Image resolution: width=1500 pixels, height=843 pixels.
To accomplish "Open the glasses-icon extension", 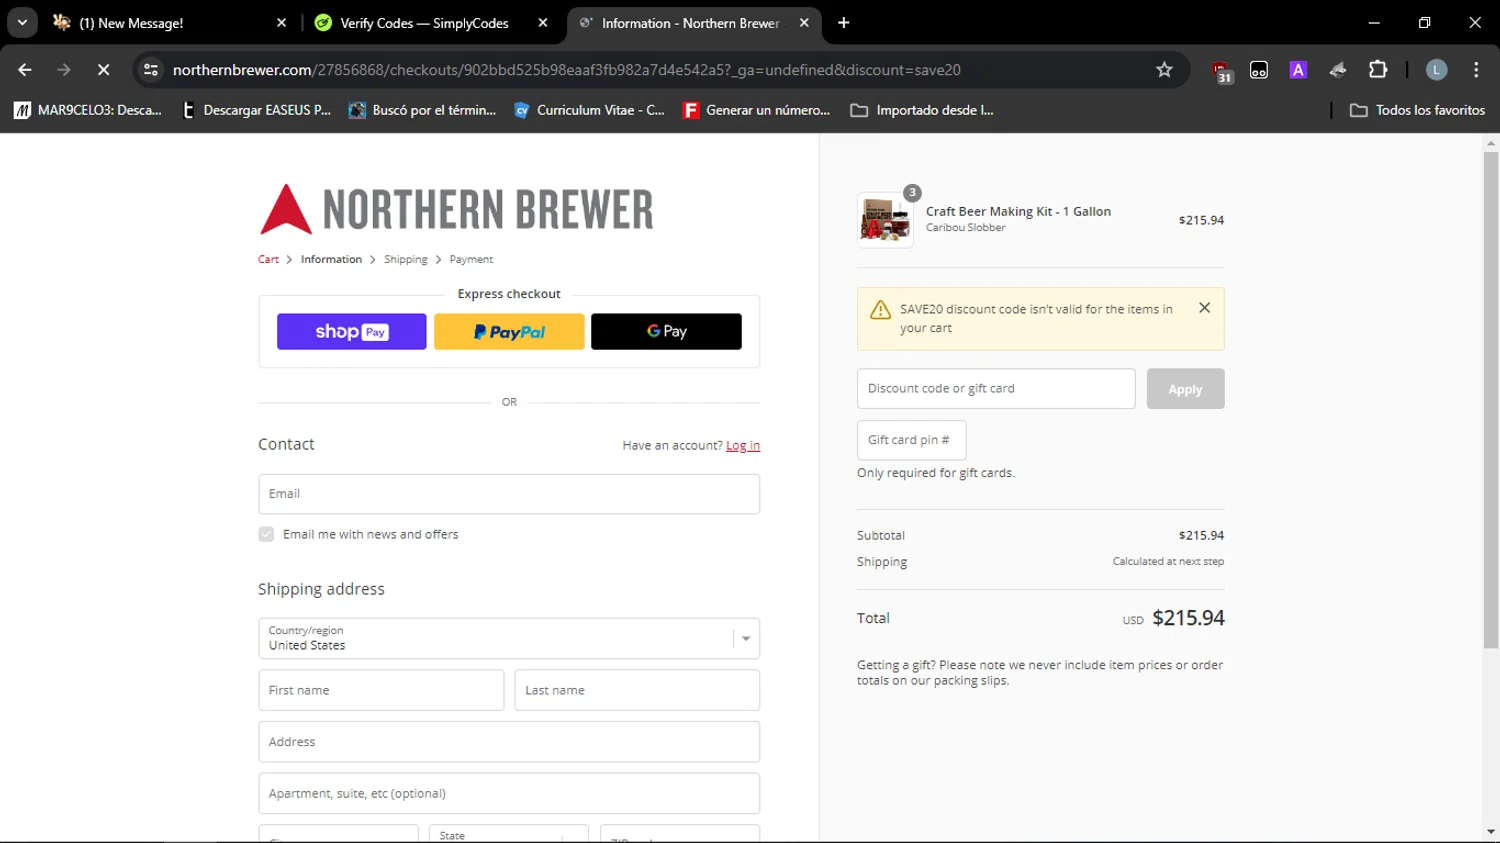I will click(1259, 70).
